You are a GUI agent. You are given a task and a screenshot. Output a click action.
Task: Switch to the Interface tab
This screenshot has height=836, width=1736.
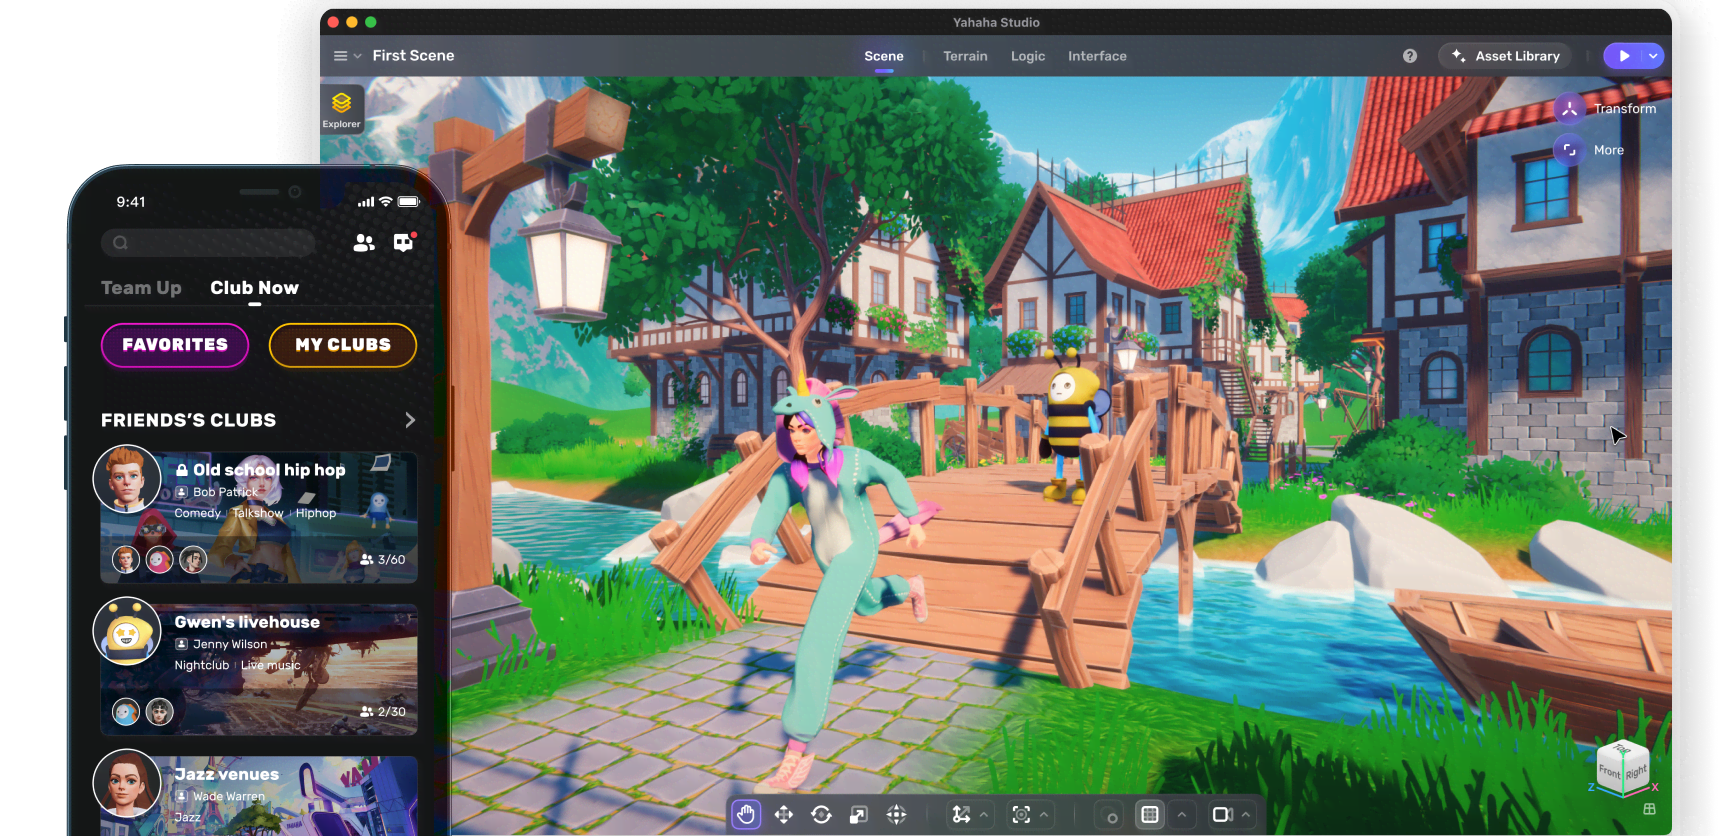coord(1097,56)
